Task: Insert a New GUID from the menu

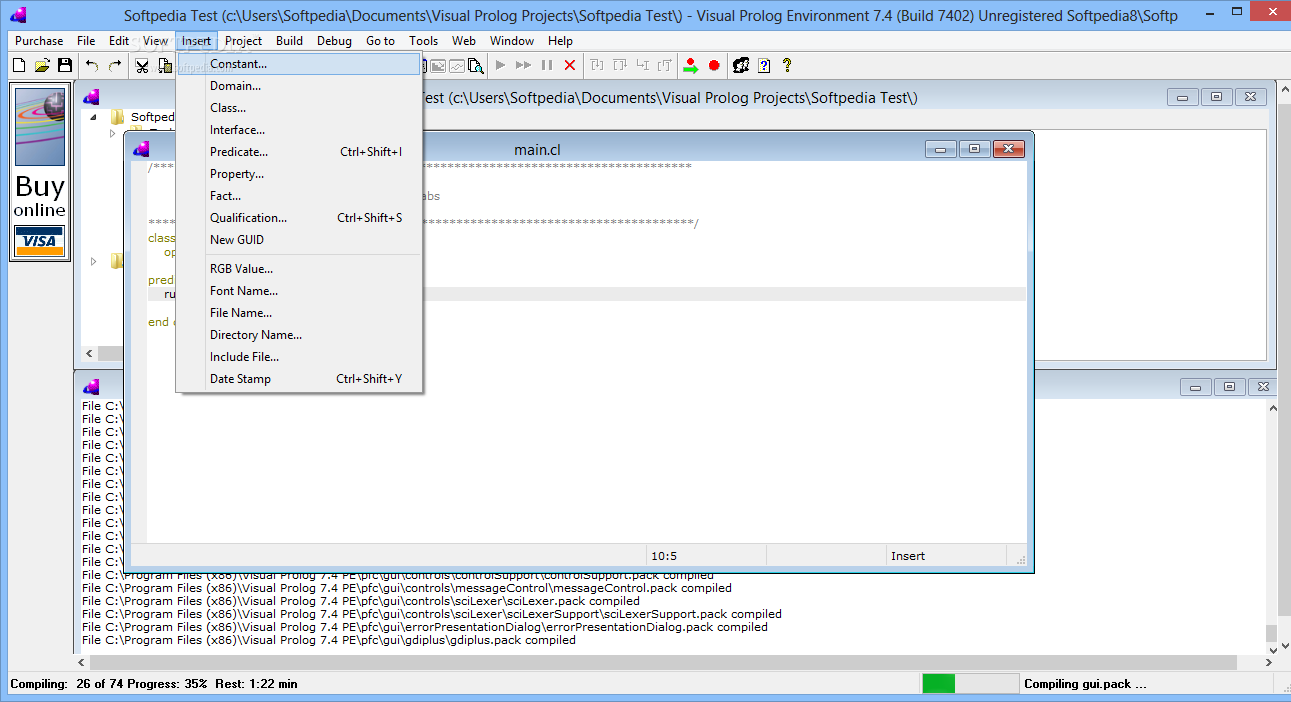Action: point(299,240)
